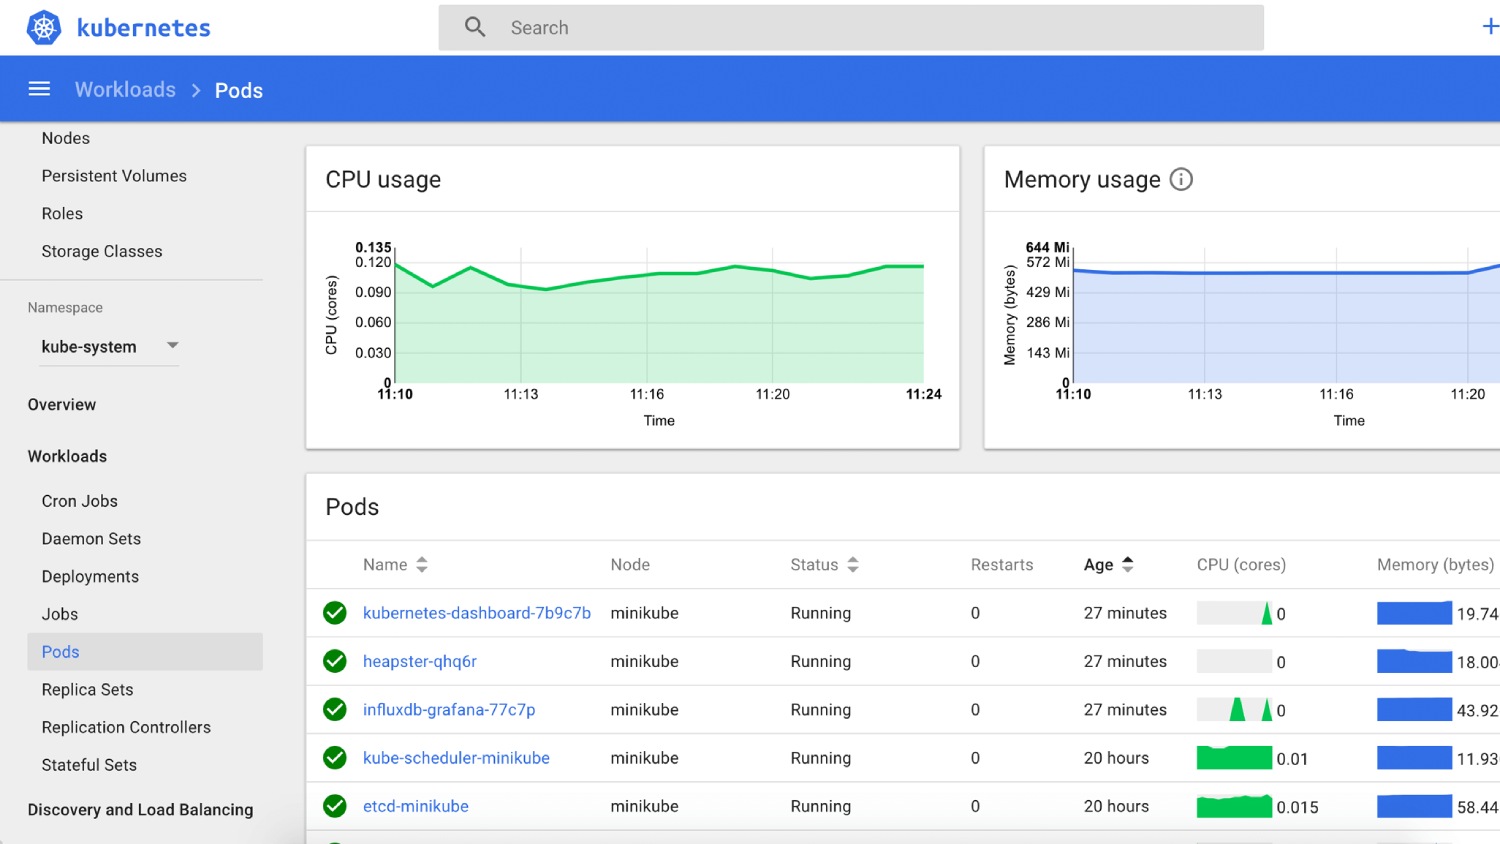Click Running status in influxdb-grafana row
The height and width of the screenshot is (844, 1500).
click(820, 710)
